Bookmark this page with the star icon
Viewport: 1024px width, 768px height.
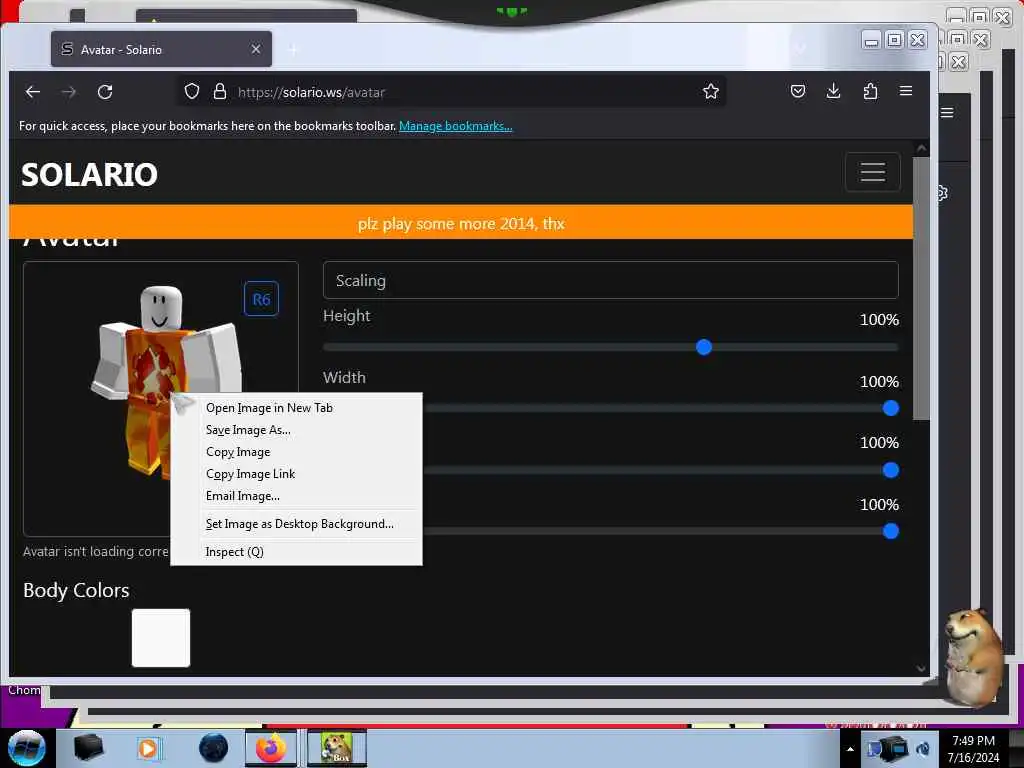pyautogui.click(x=711, y=91)
